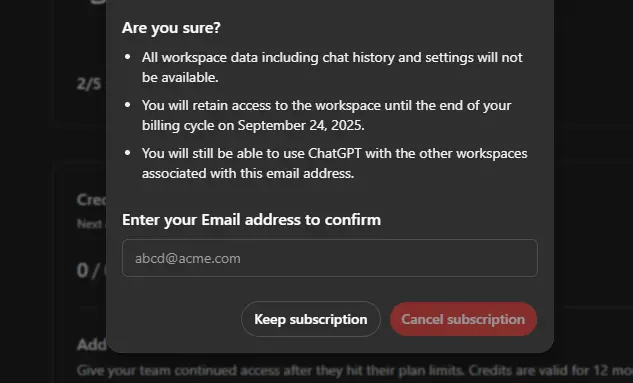
Task: Click the partially hidden 'Cred' heading in background
Action: pyautogui.click(x=92, y=200)
